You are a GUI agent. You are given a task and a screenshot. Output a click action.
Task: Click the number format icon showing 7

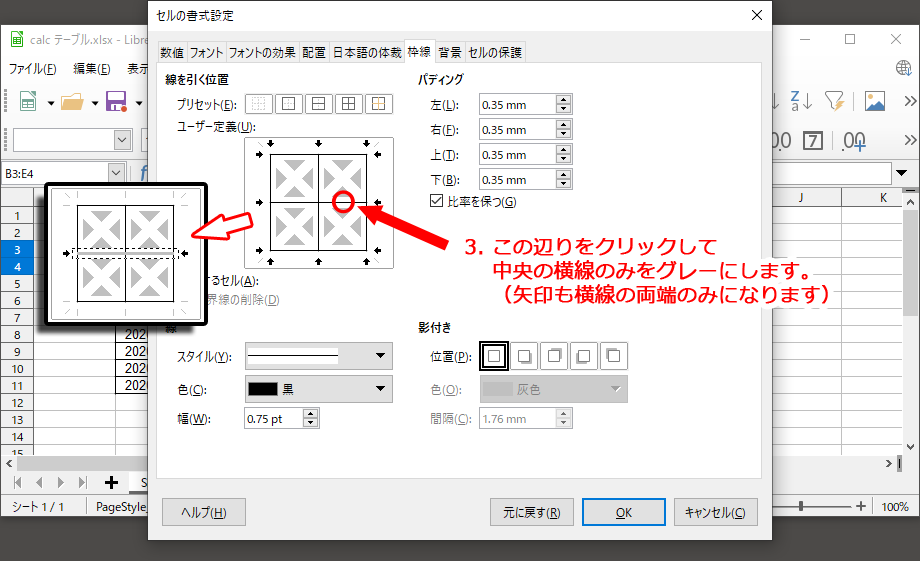(x=813, y=141)
